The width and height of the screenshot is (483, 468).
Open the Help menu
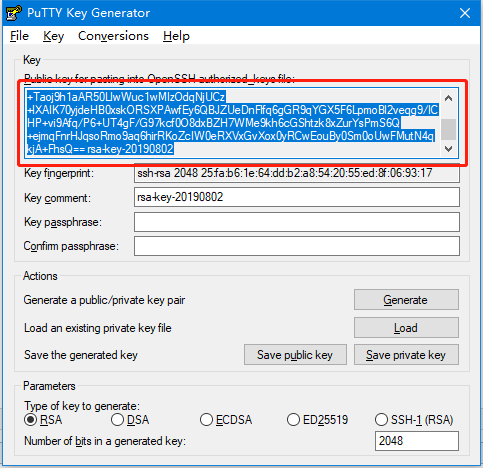tap(176, 36)
